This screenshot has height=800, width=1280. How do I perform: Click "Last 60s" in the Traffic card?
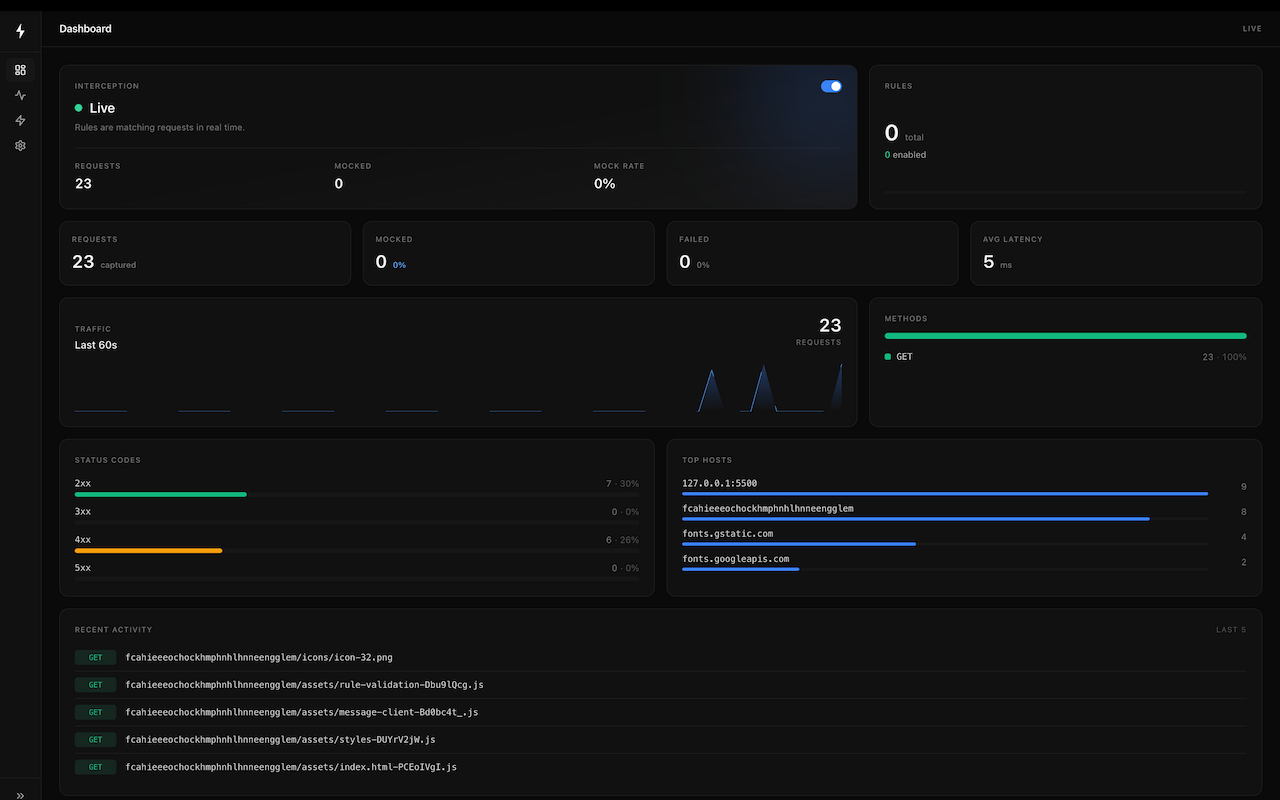pyautogui.click(x=96, y=345)
